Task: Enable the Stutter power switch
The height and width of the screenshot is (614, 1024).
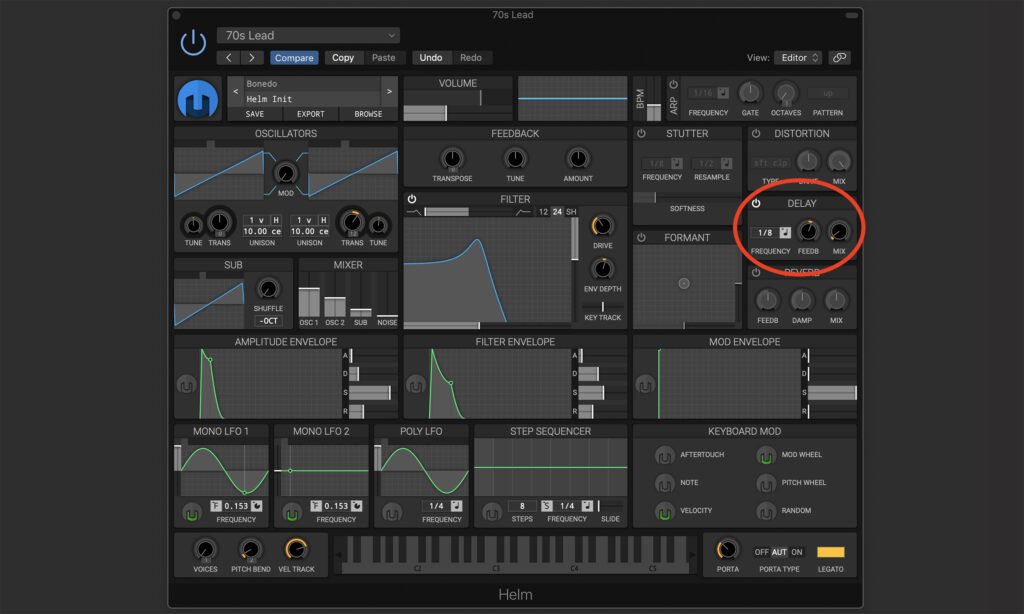Action: pos(641,133)
